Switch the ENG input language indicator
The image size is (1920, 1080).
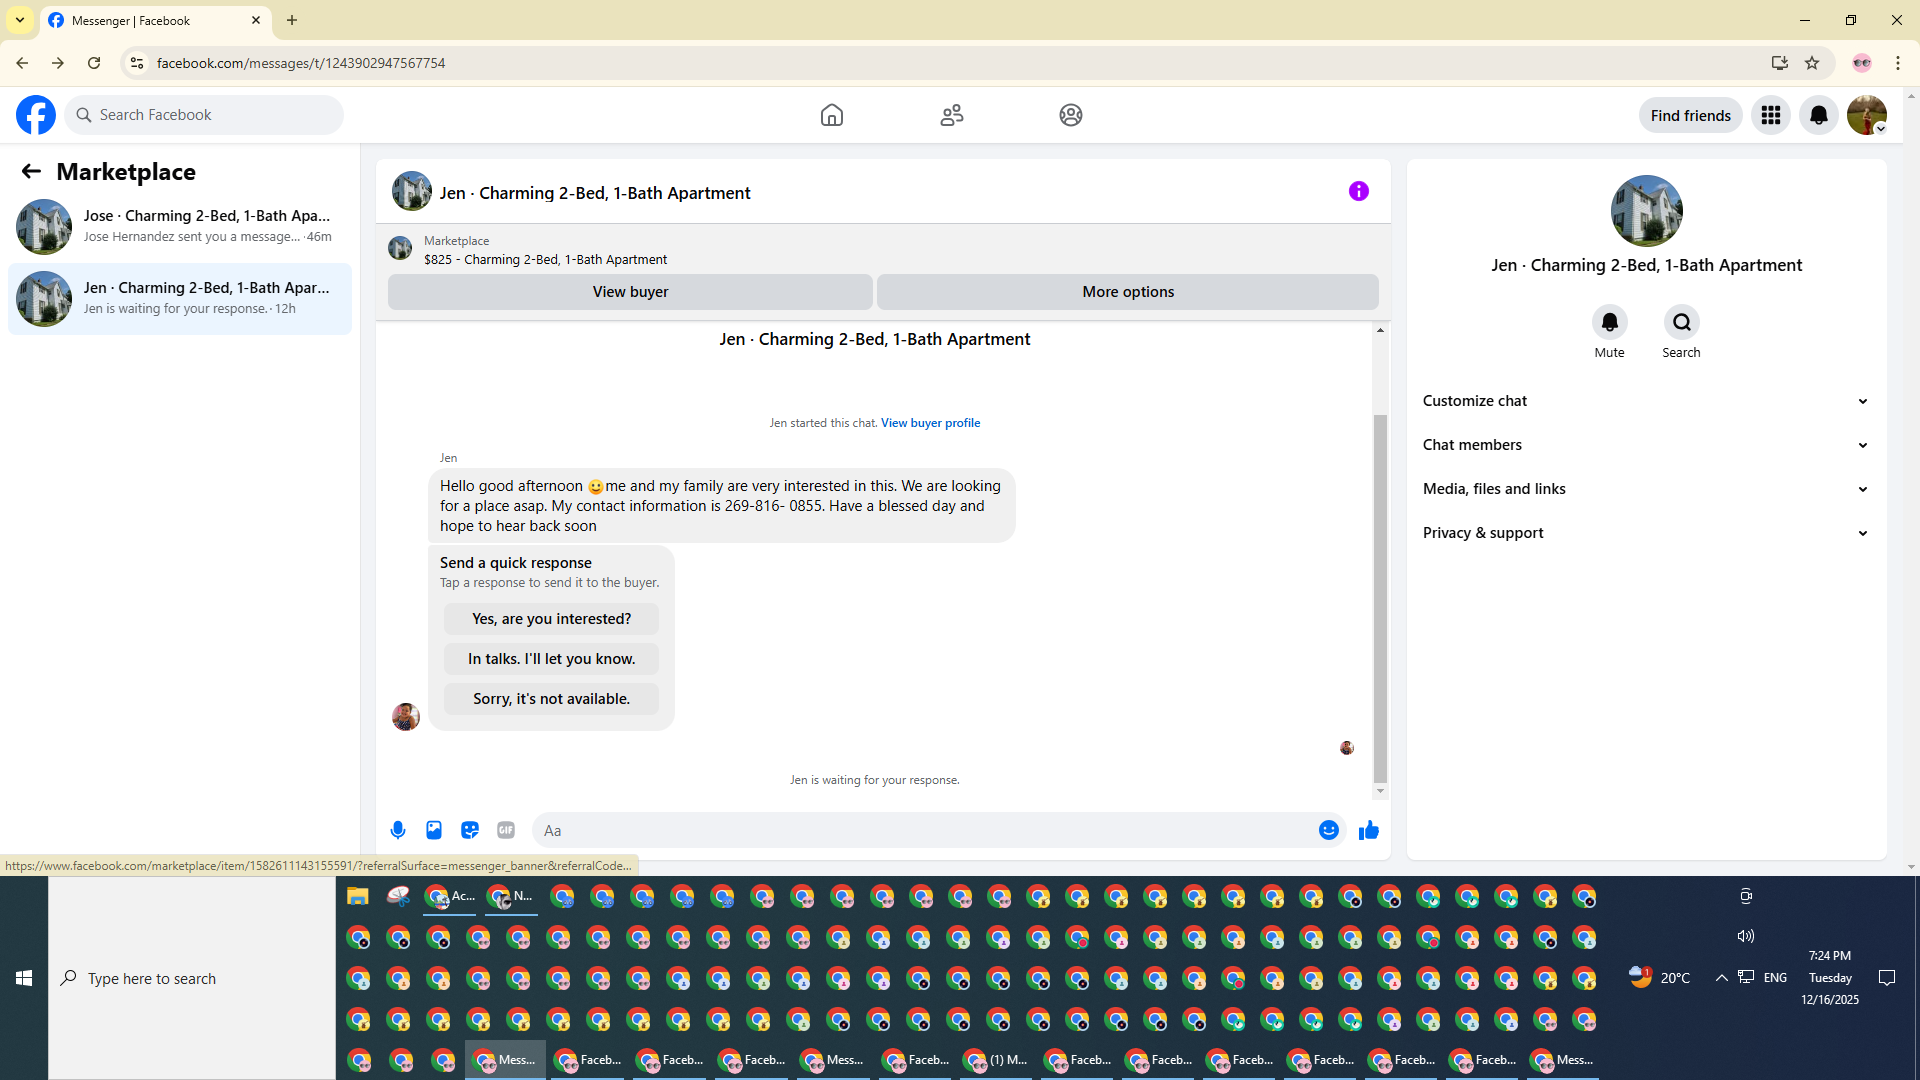coord(1775,978)
